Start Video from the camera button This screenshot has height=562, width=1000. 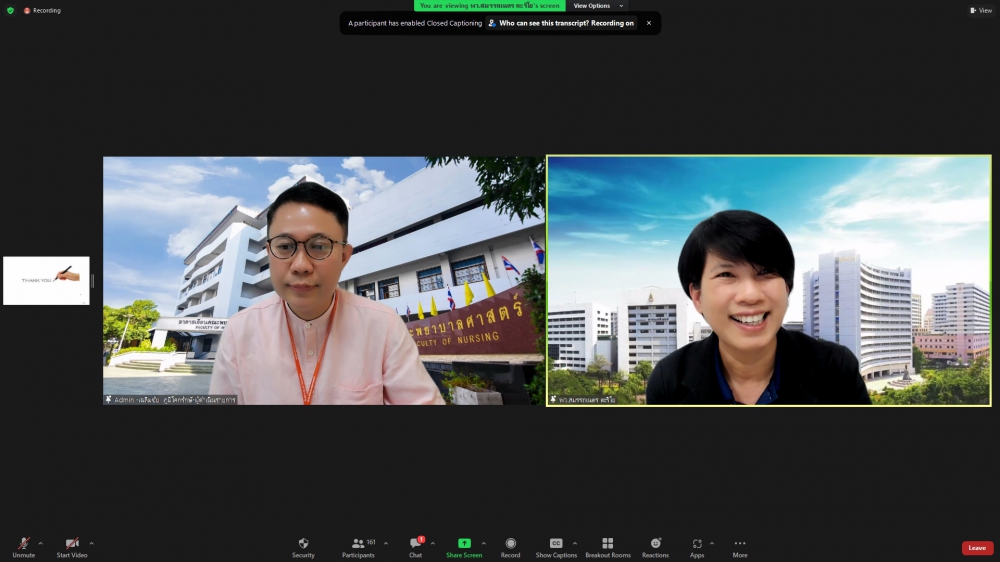pos(71,545)
